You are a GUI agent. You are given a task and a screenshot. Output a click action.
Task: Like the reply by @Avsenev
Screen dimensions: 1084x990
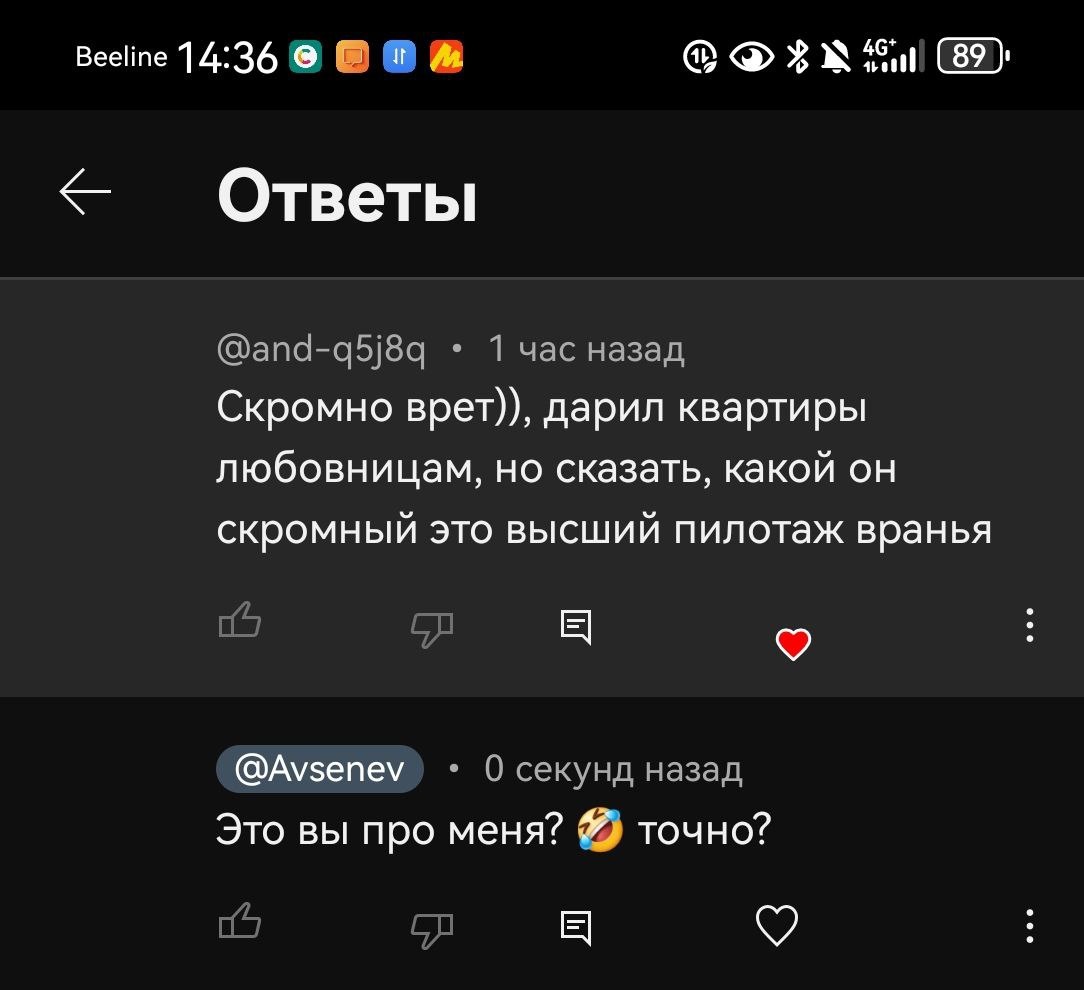point(239,920)
